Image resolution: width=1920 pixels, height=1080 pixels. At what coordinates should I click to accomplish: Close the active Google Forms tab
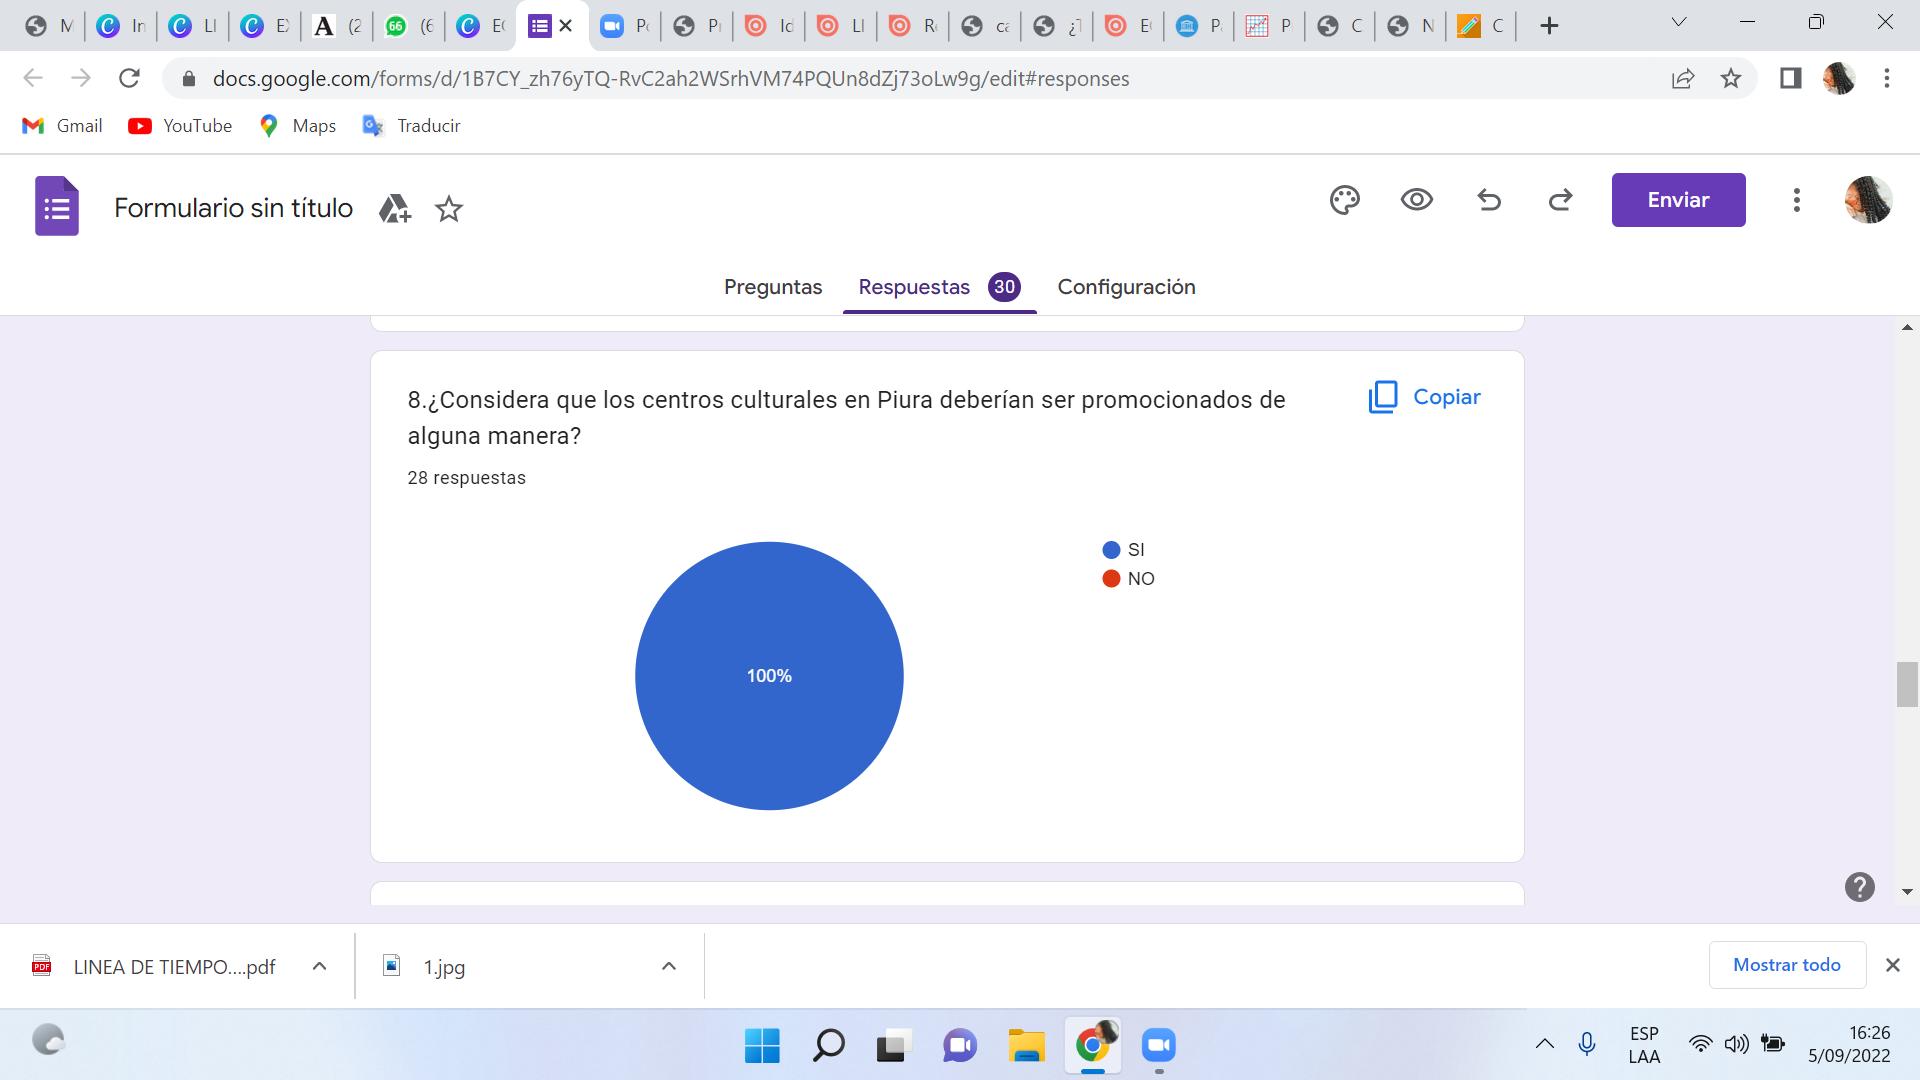(566, 26)
